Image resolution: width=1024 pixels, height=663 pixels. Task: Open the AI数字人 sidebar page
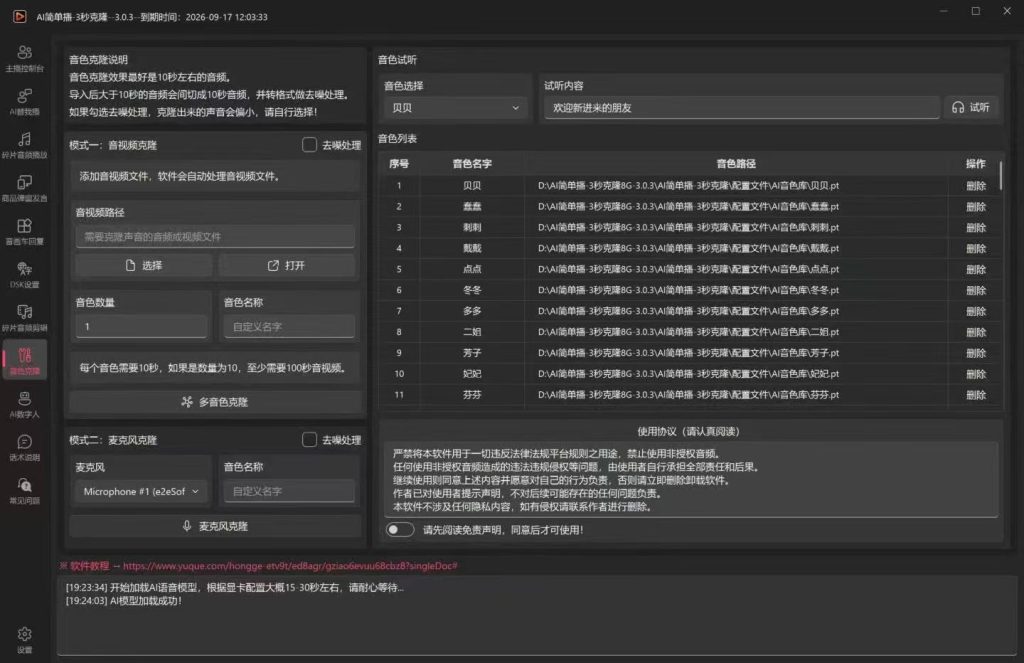click(x=25, y=404)
